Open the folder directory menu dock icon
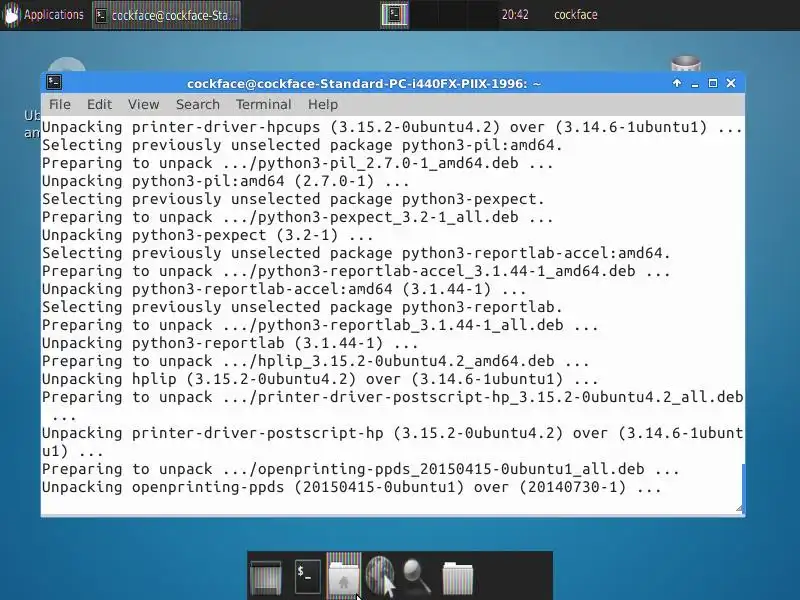Viewport: 800px width, 600px height. click(x=457, y=578)
